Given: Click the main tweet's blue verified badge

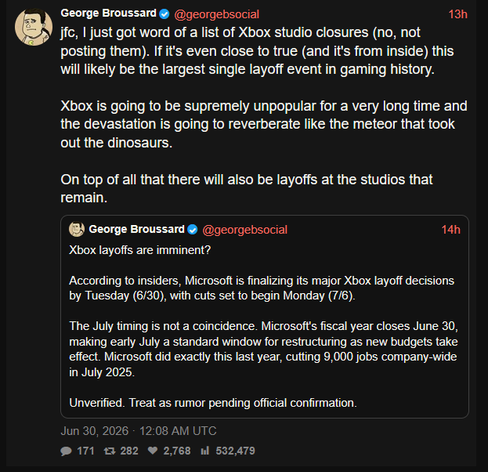Looking at the screenshot, I should [x=164, y=14].
